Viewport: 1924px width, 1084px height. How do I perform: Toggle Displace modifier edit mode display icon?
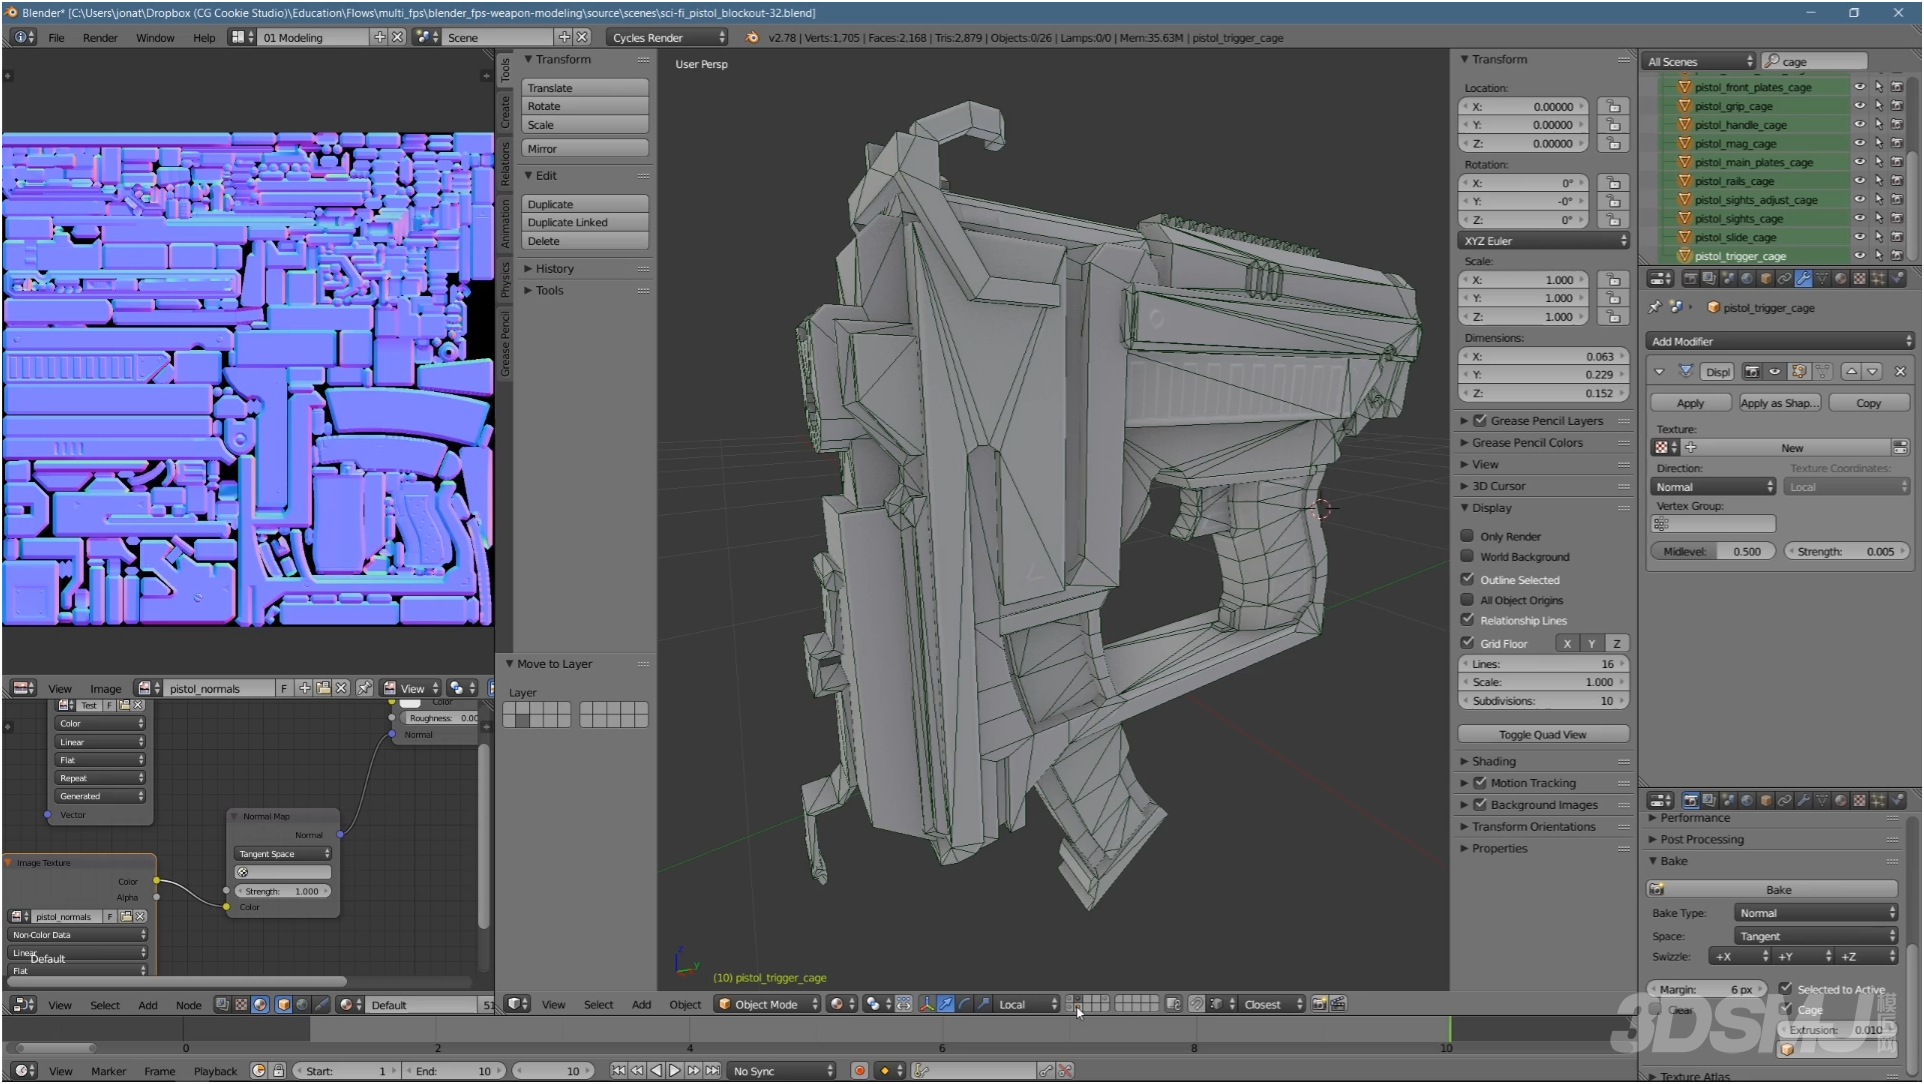coord(1799,372)
